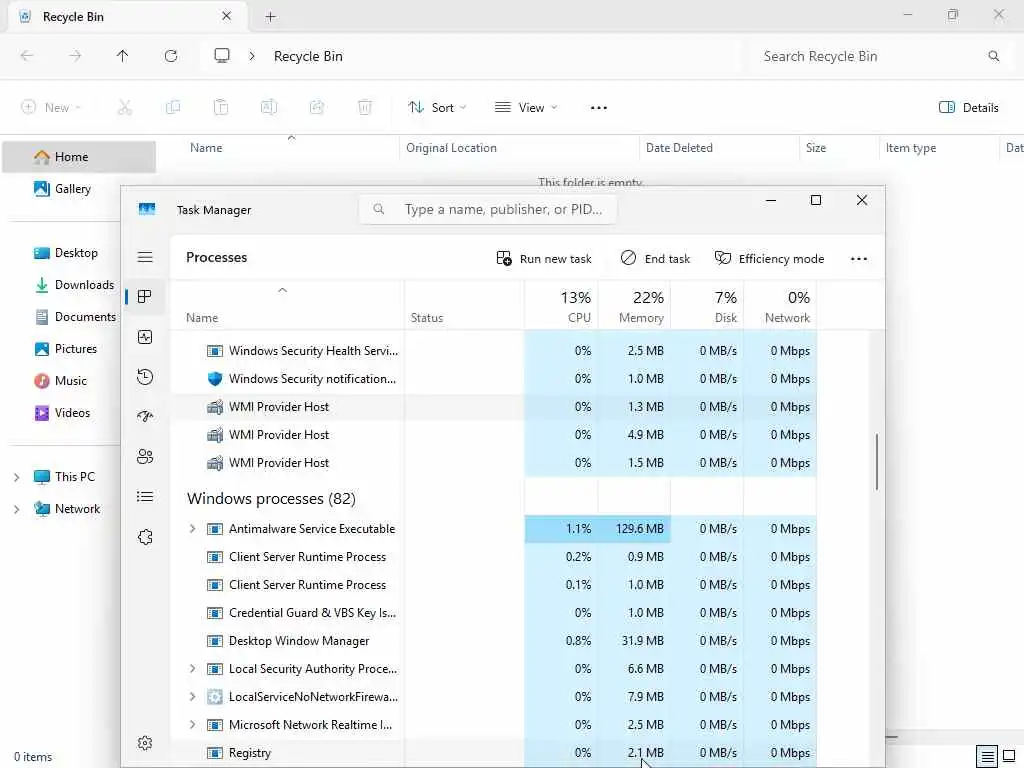Open Startup apps icon in Task Manager
Screen dimensions: 1024x768
coord(145,417)
